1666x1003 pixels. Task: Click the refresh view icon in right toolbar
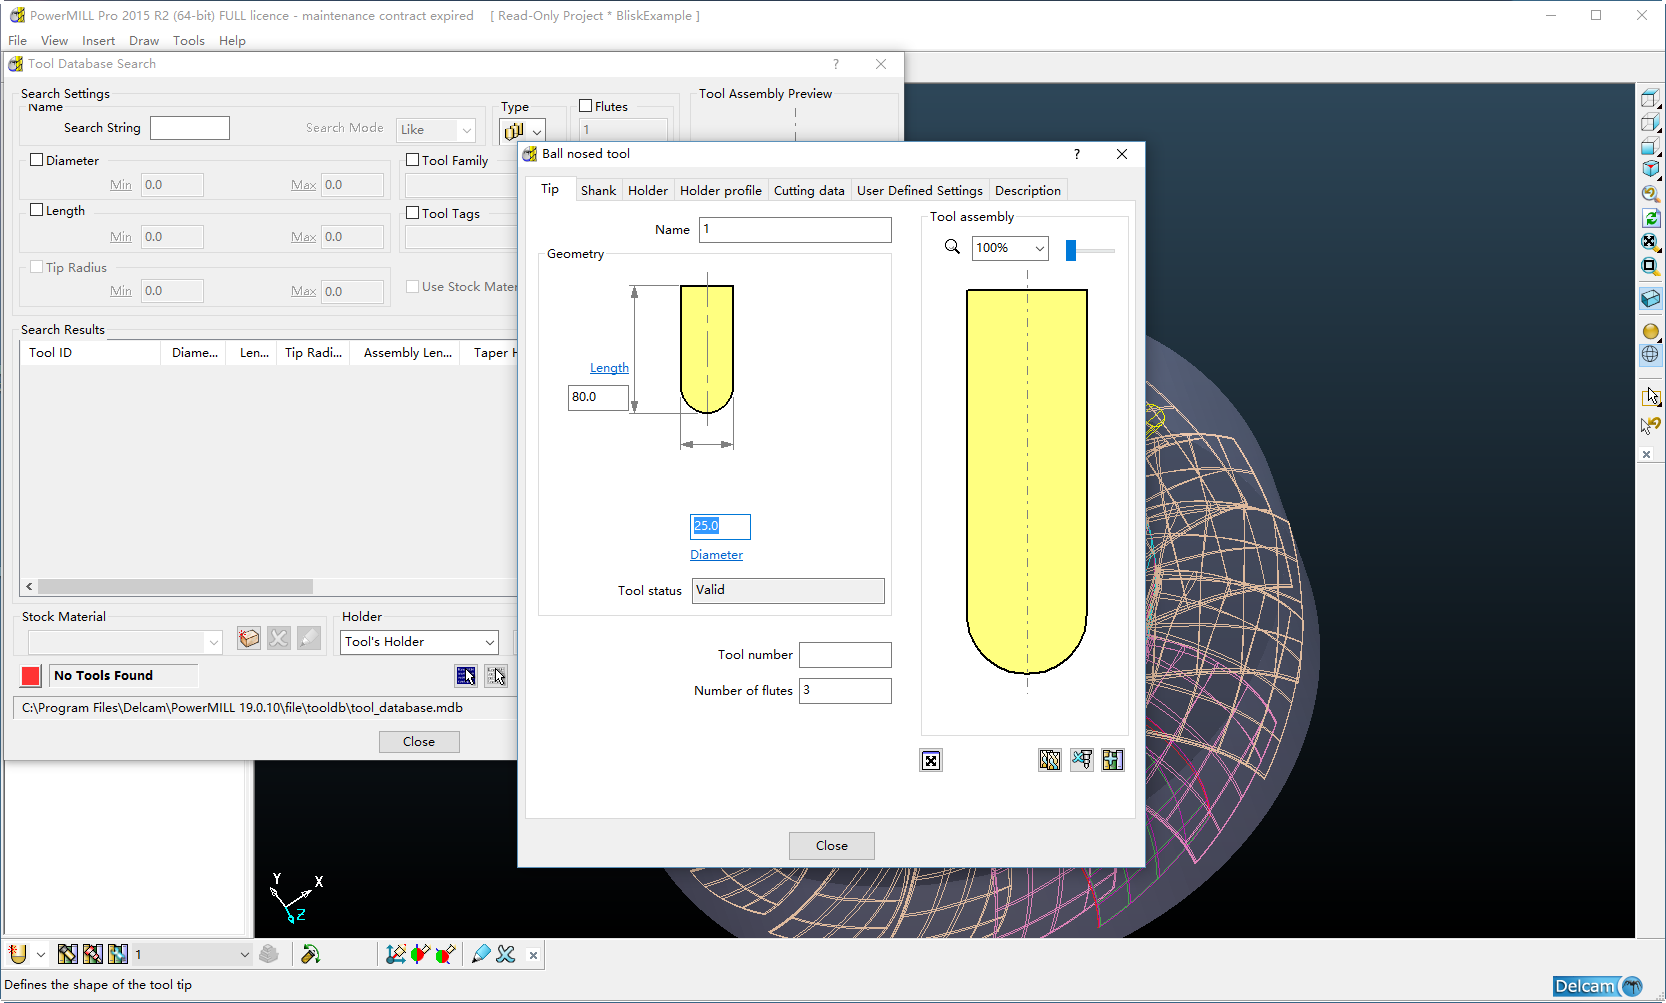tap(1650, 218)
